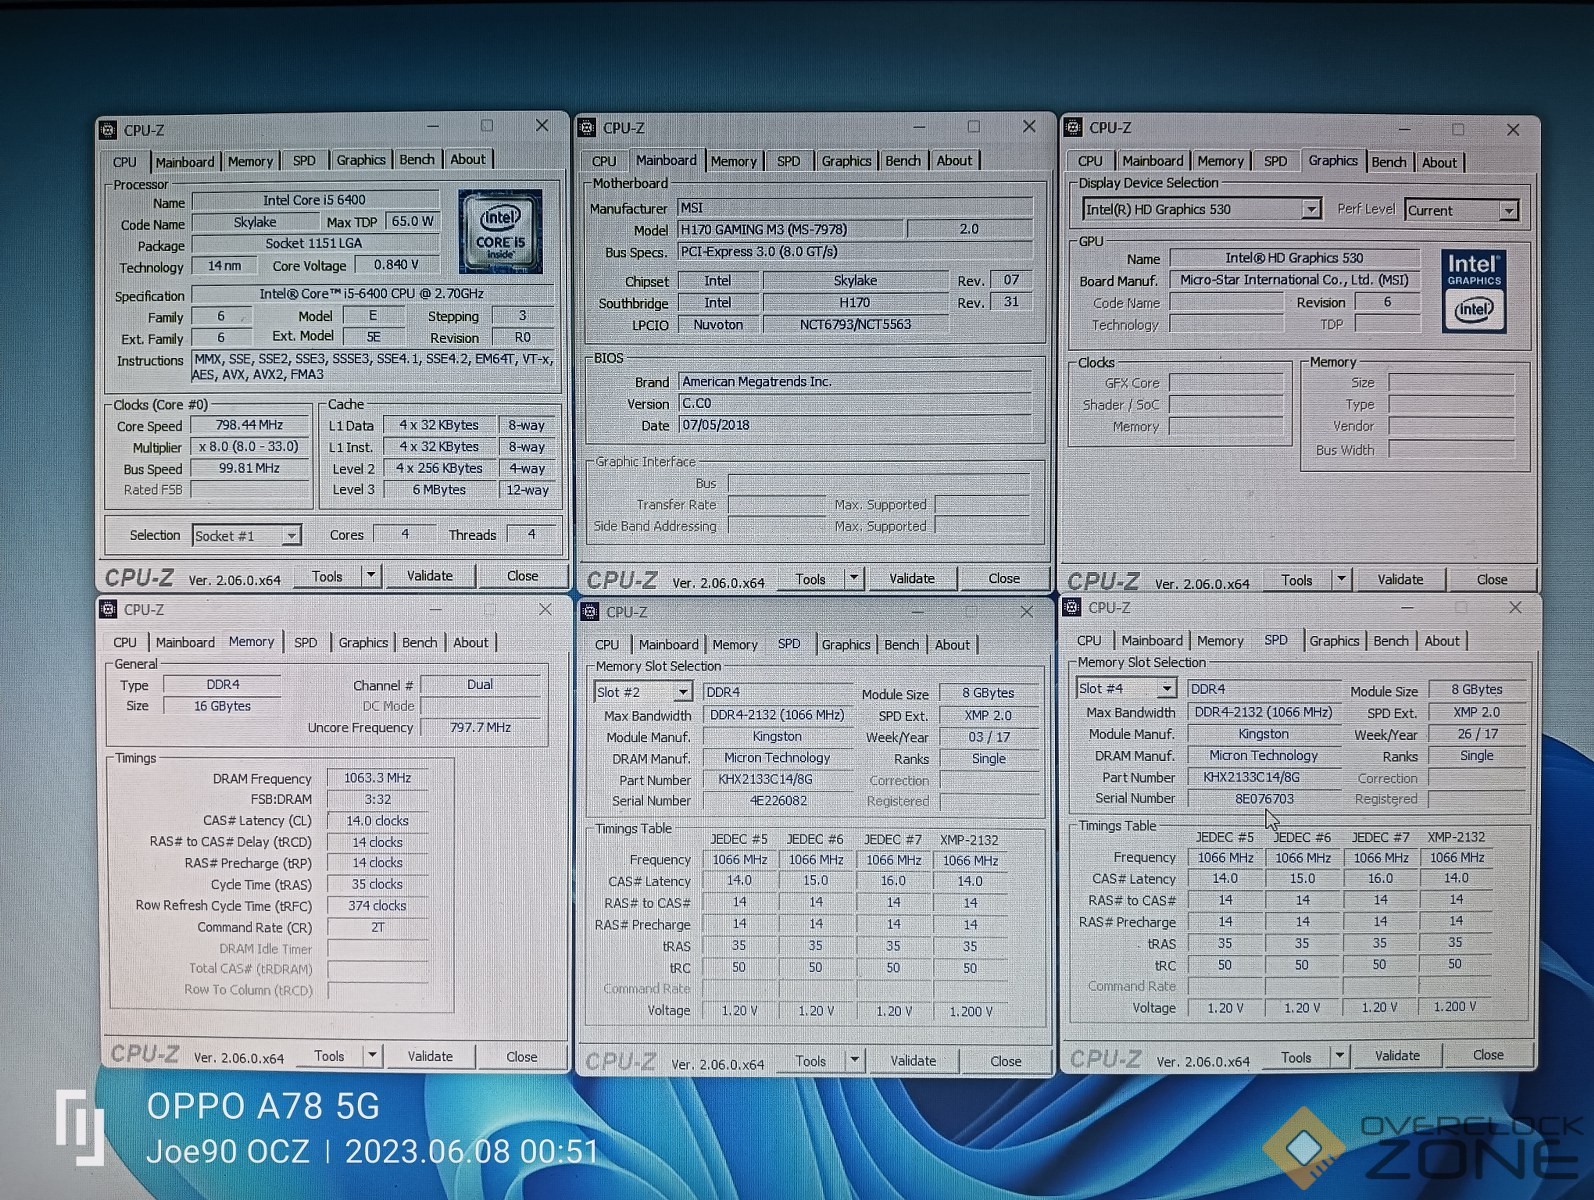Click the Intel Core i5 inside logo

tap(500, 231)
